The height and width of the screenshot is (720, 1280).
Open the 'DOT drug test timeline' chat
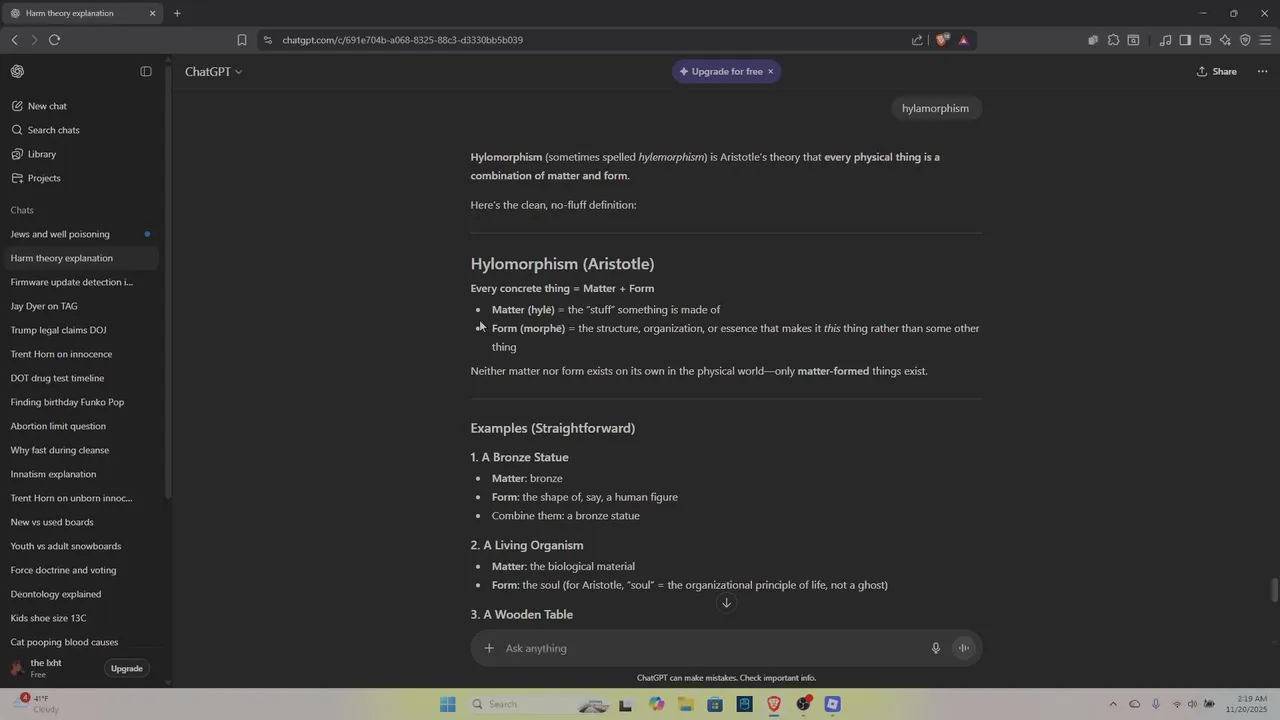tap(80, 378)
